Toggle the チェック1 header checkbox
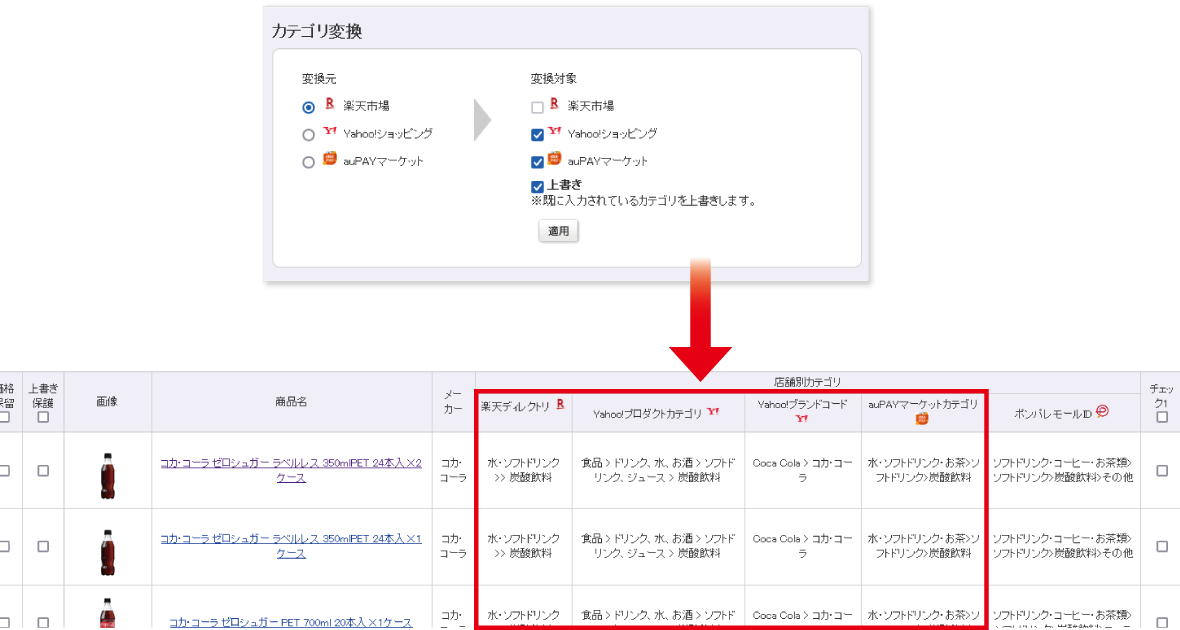1180x630 pixels. [x=1162, y=417]
